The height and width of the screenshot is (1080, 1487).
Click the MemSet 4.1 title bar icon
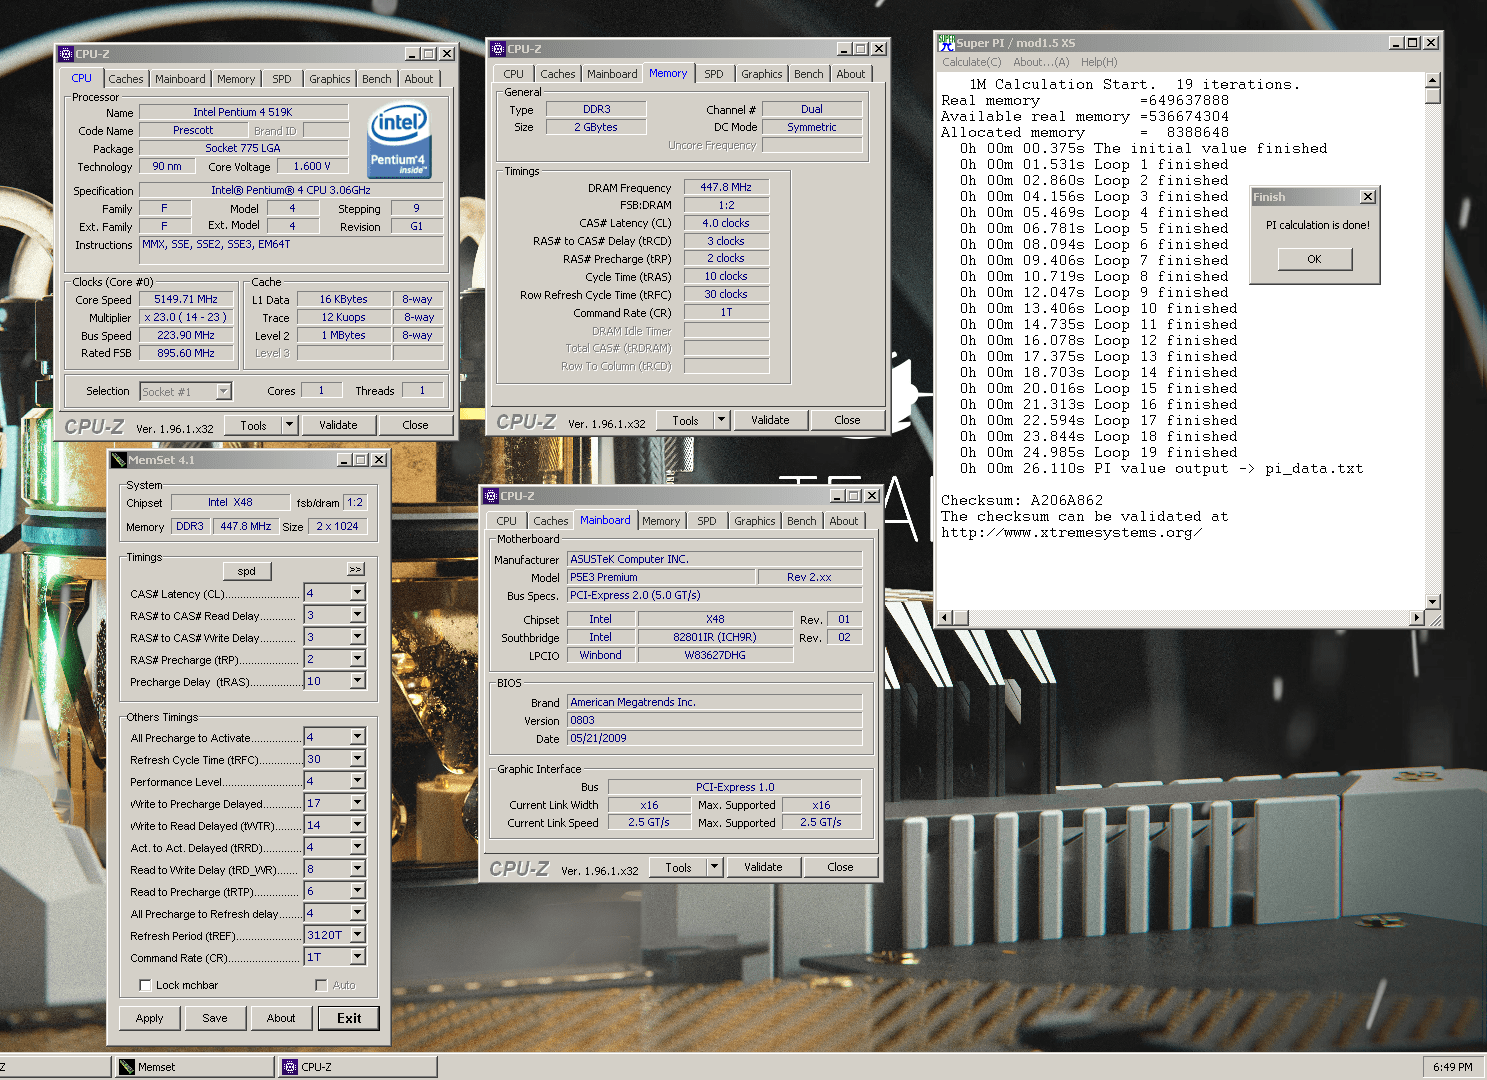pos(119,460)
